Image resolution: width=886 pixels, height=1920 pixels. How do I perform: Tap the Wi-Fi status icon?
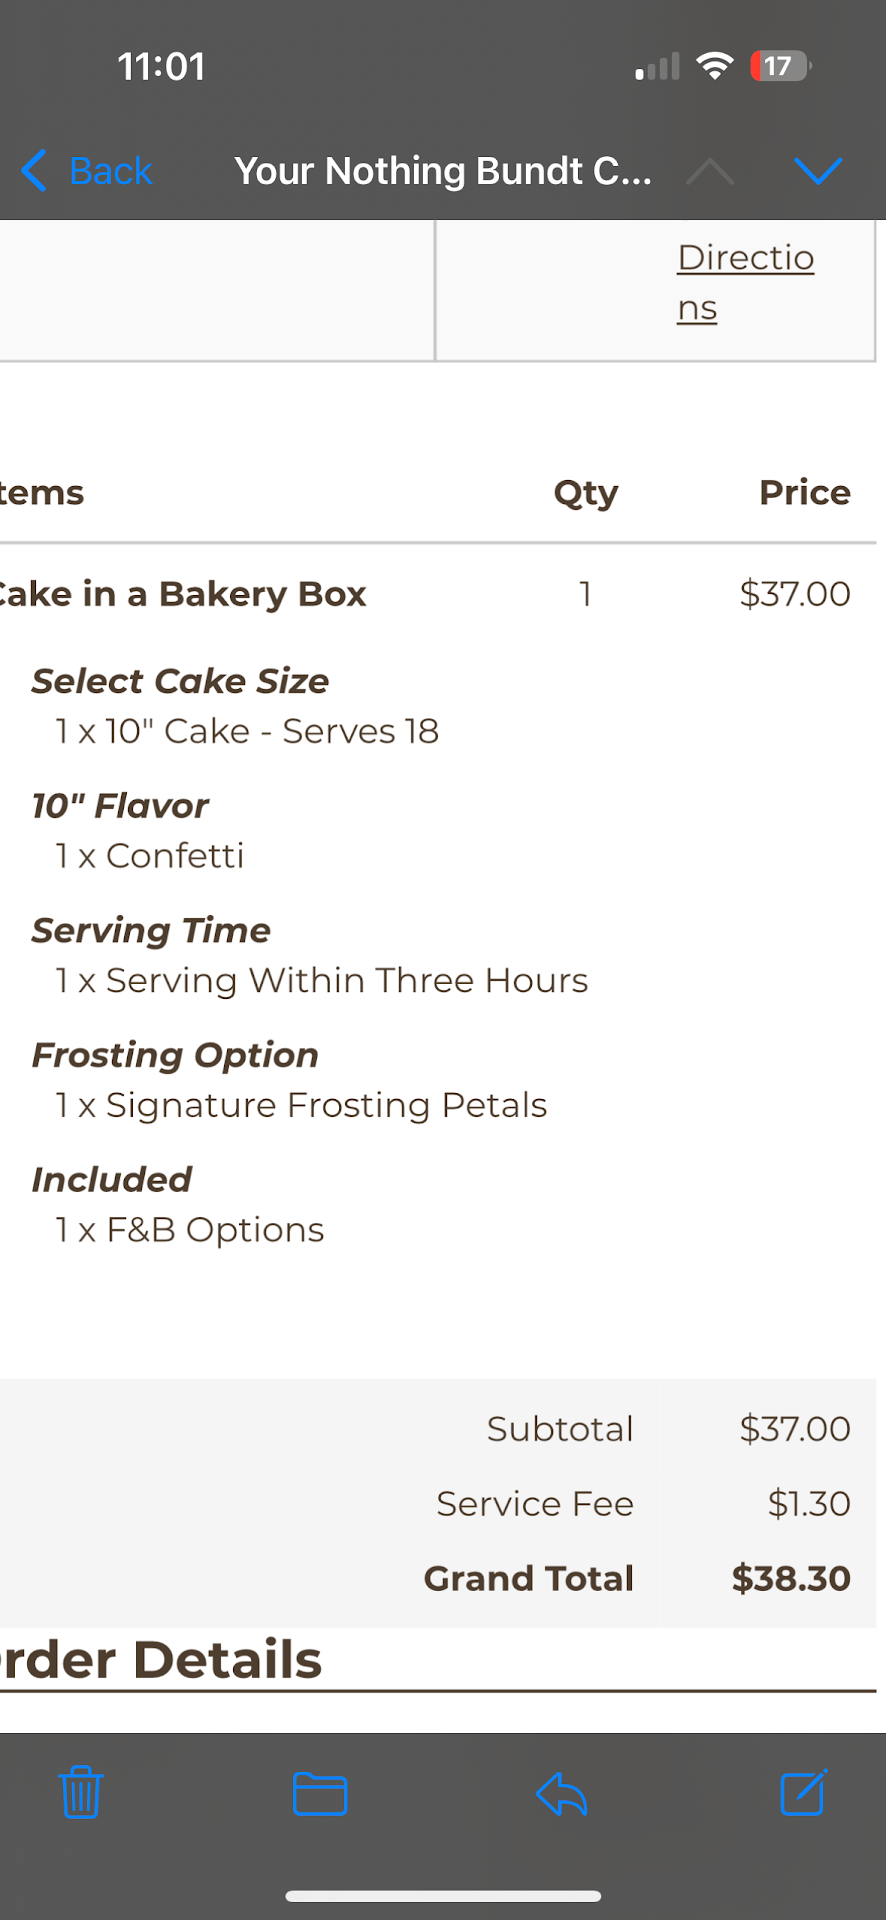714,66
